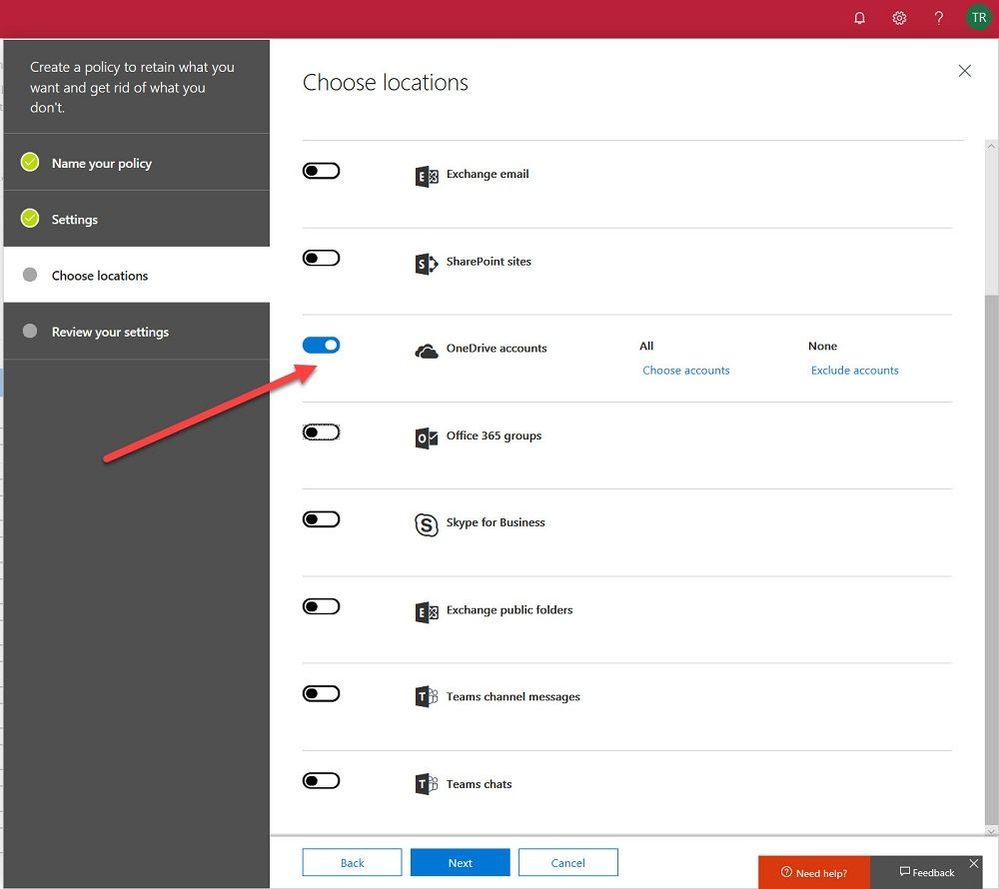
Task: Click the 'OneDrive accounts' label
Action: [496, 348]
